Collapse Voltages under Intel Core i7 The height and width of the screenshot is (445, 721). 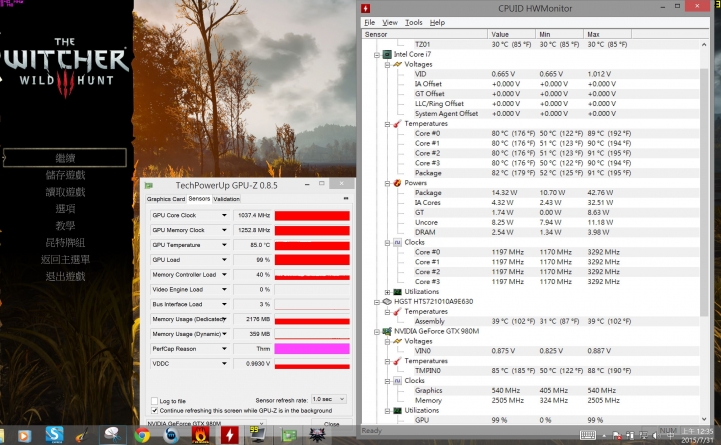click(x=387, y=64)
